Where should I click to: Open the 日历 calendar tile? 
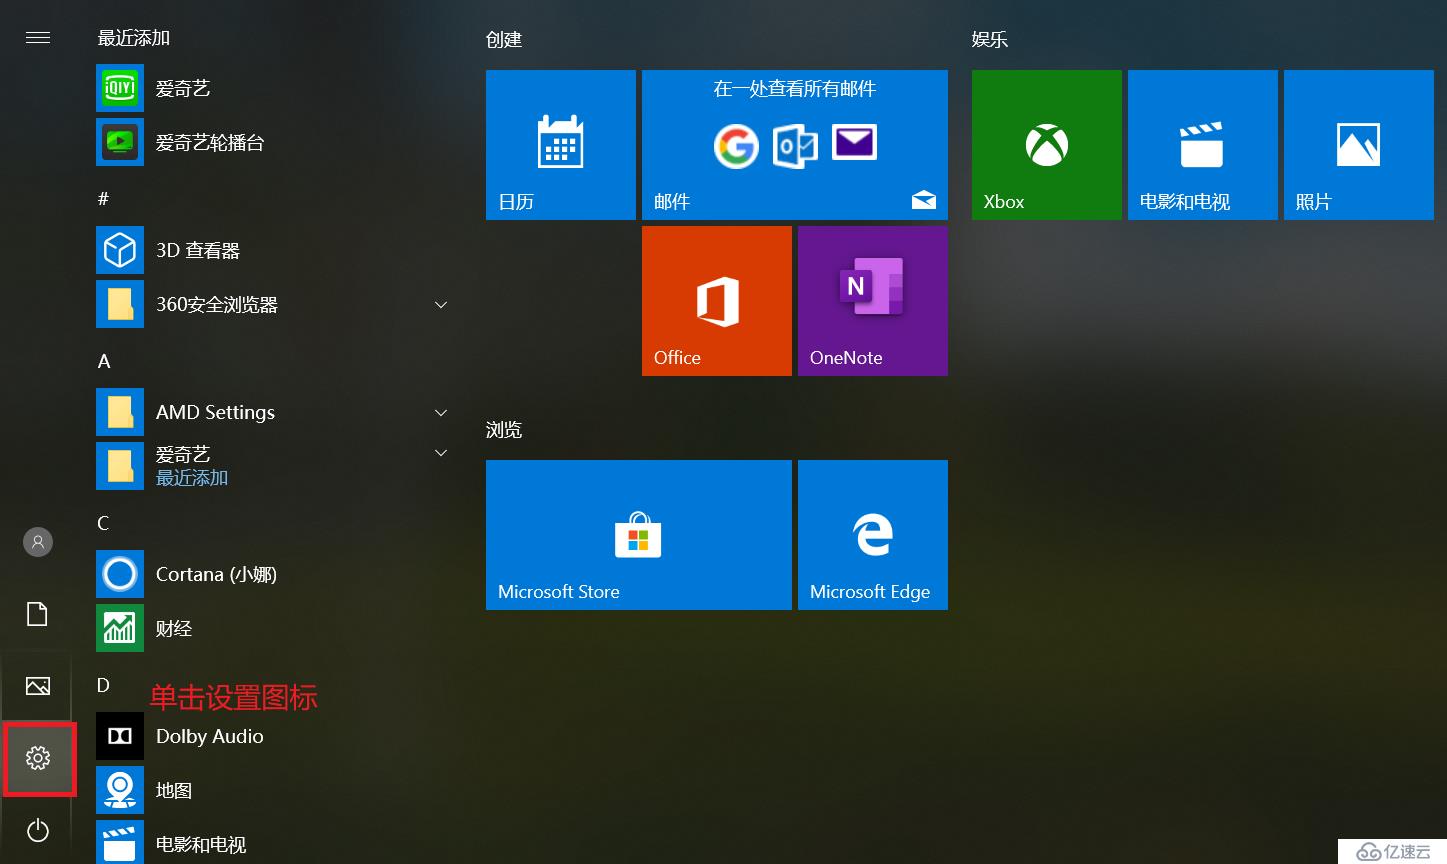[x=561, y=145]
